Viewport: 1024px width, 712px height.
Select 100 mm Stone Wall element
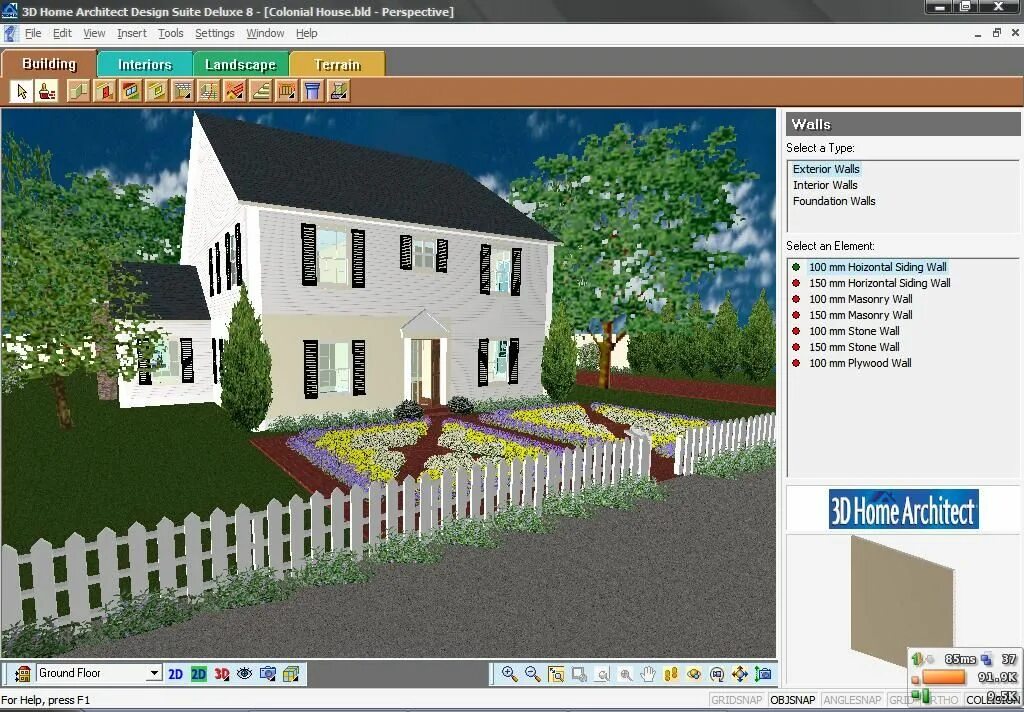tap(854, 331)
